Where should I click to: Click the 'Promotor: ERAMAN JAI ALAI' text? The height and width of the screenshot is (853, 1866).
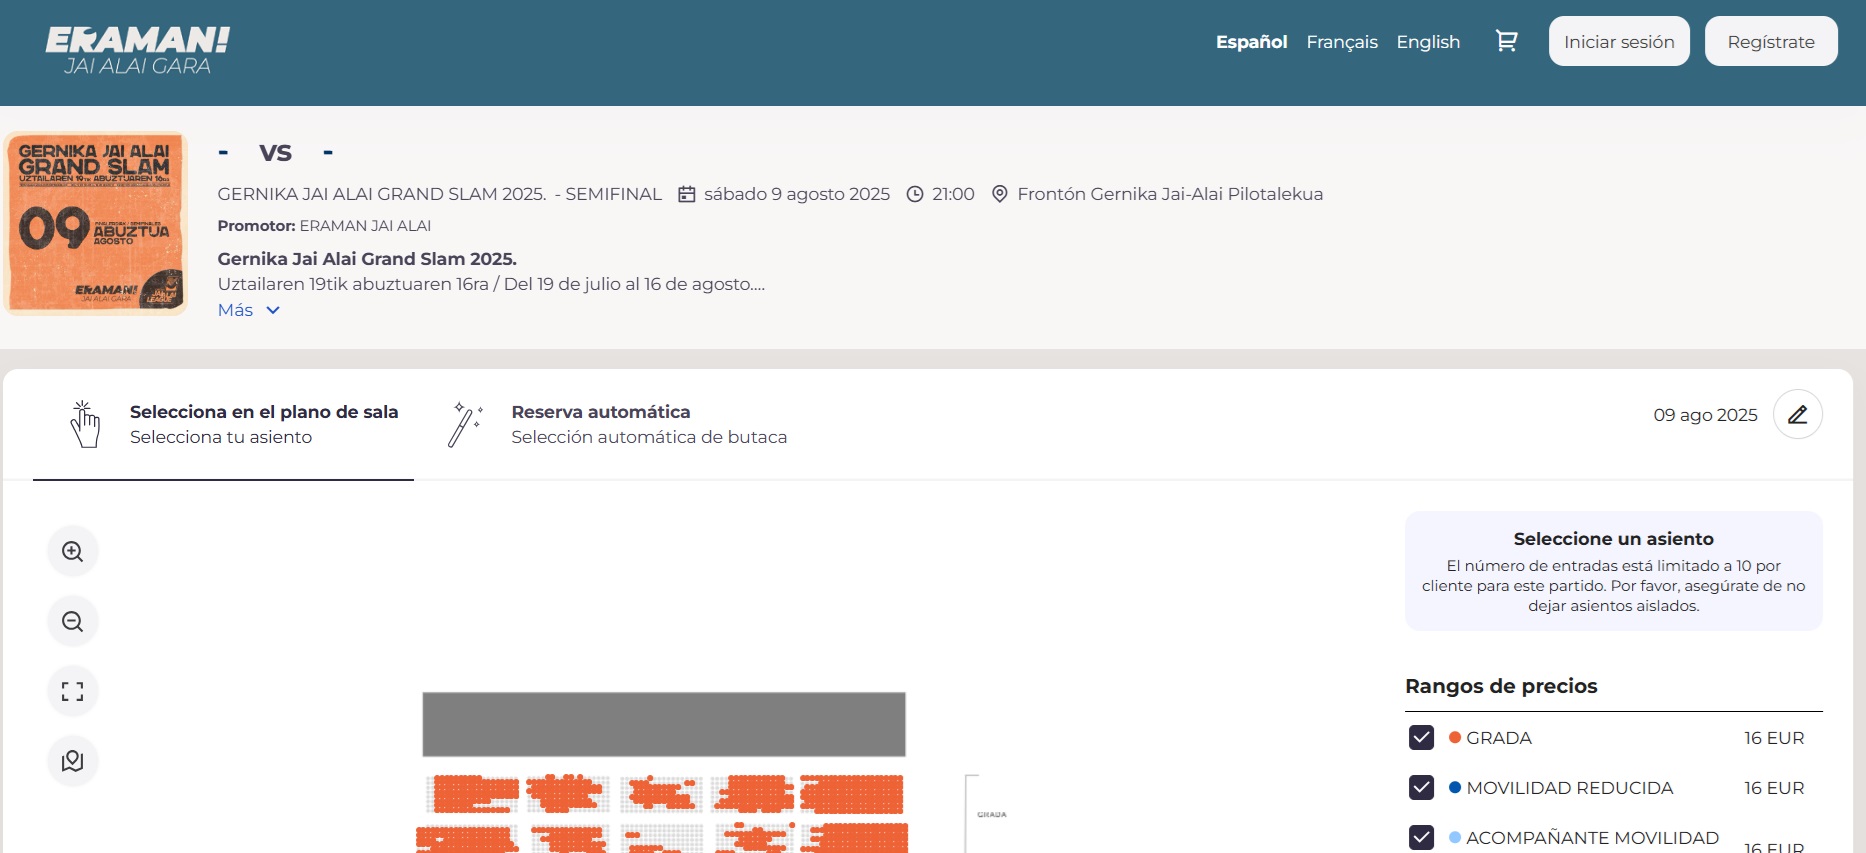324,226
